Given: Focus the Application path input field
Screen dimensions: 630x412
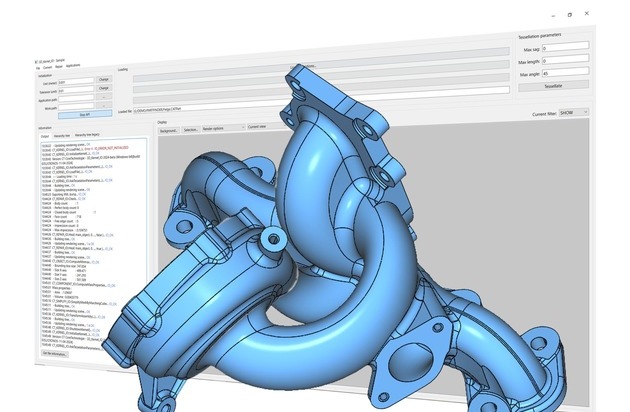Looking at the screenshot, I should pyautogui.click(x=76, y=98).
